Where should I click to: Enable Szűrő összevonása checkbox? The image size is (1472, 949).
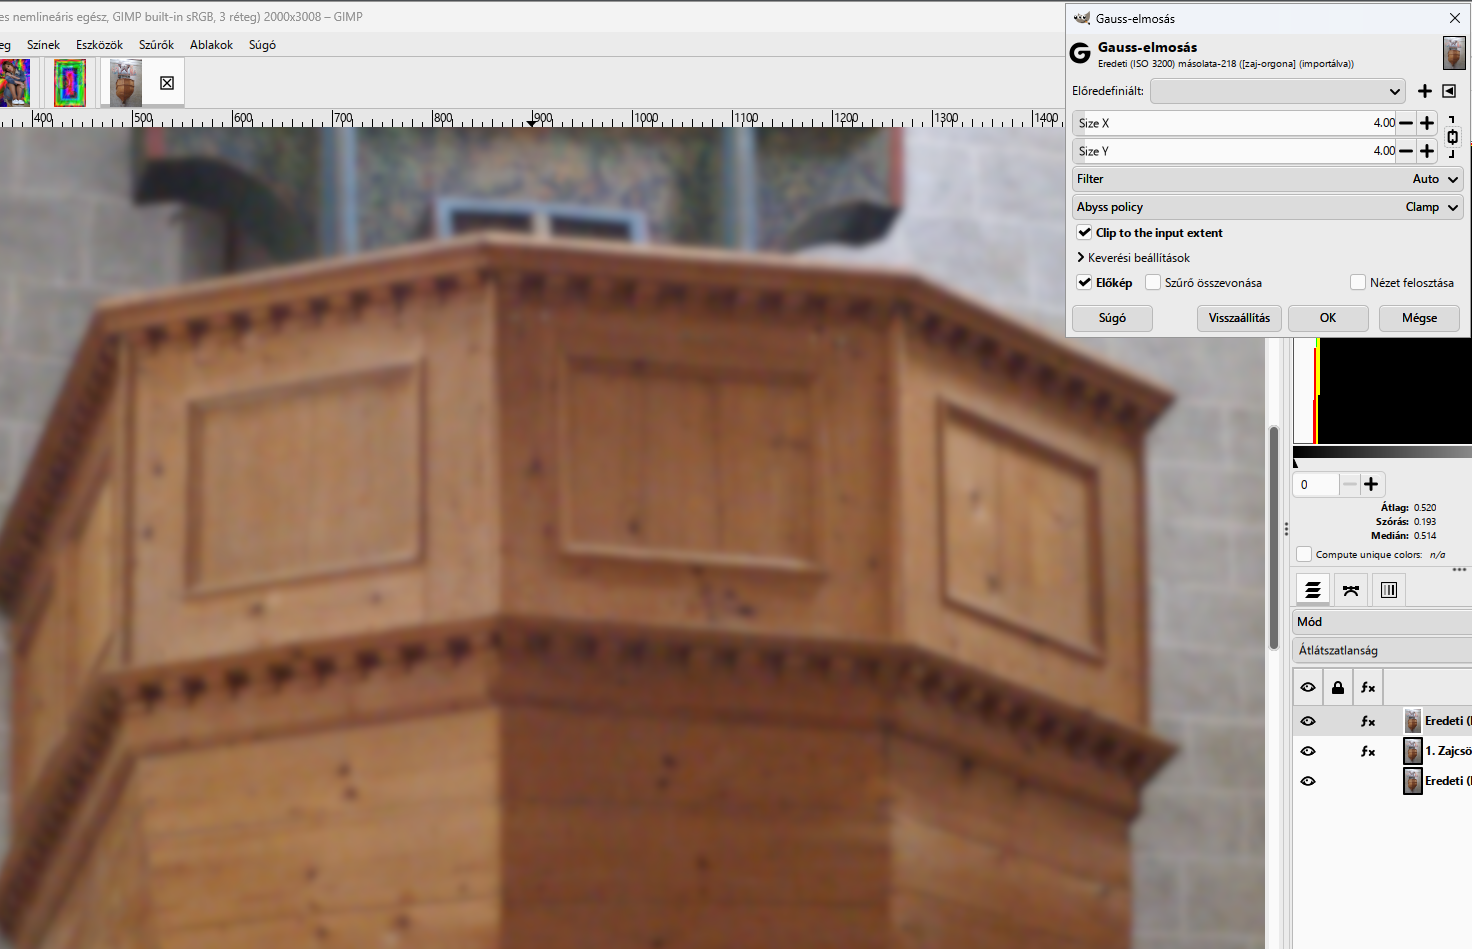tap(1153, 283)
